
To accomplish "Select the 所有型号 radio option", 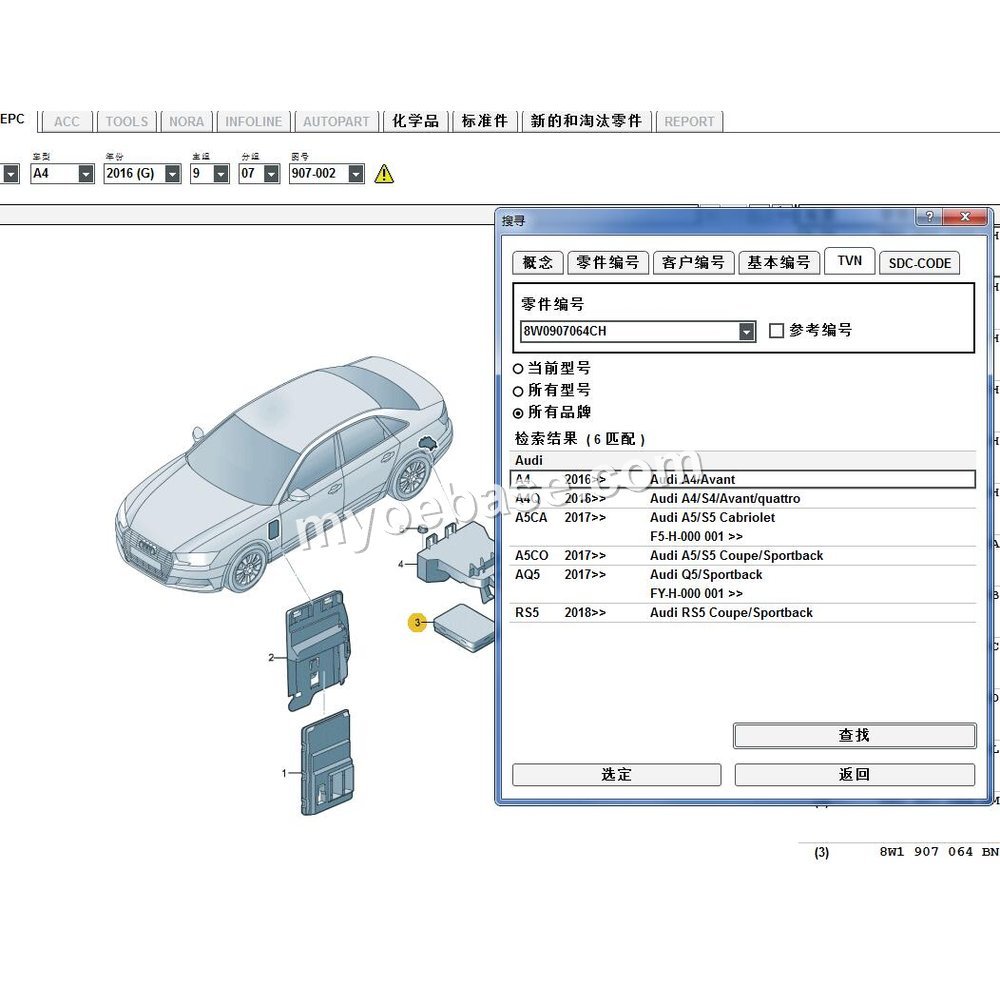I will (x=518, y=391).
